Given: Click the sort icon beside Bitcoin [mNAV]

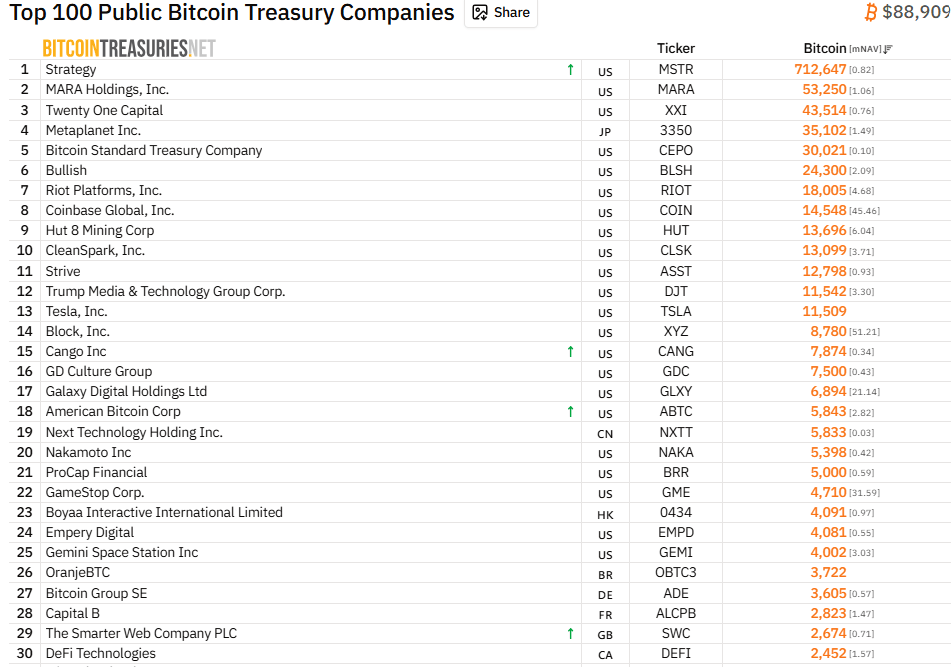Looking at the screenshot, I should 886,48.
